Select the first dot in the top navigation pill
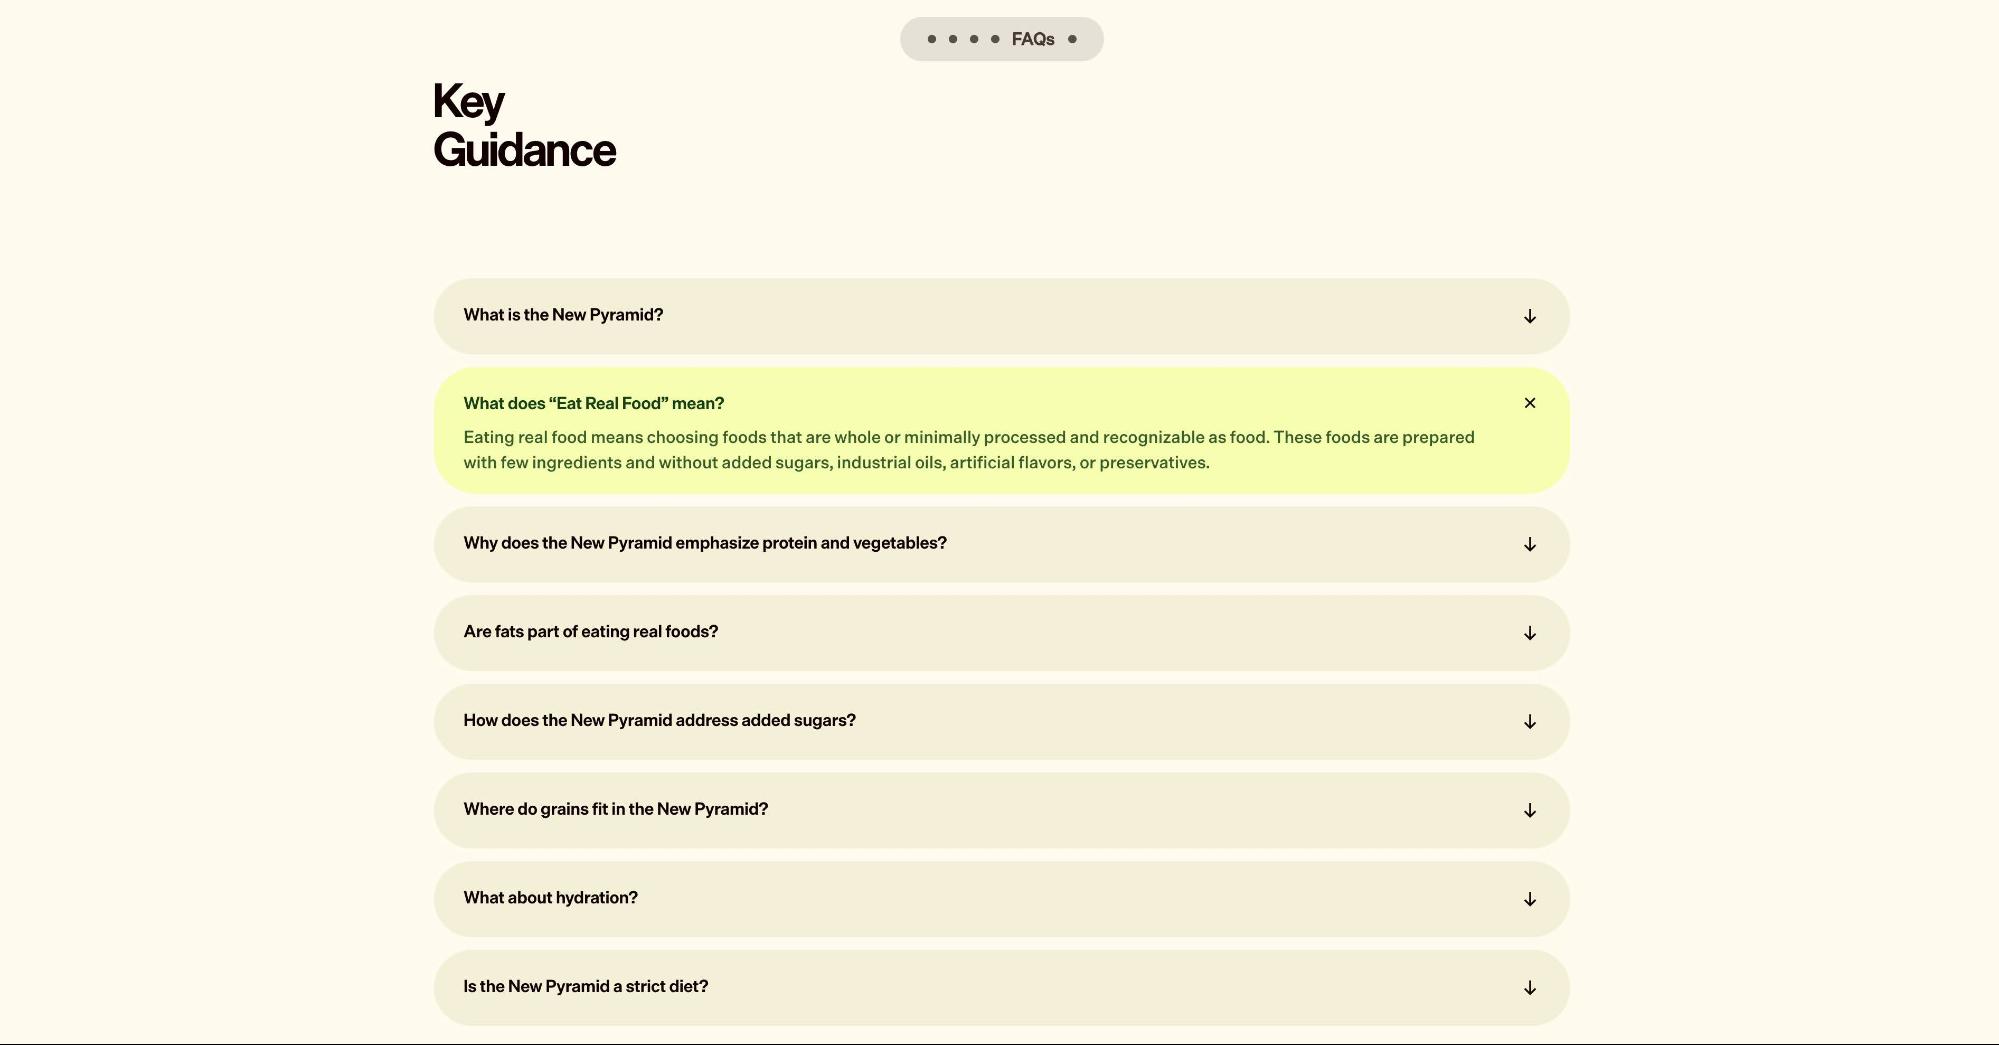Screen dimensions: 1999x1045 931,39
